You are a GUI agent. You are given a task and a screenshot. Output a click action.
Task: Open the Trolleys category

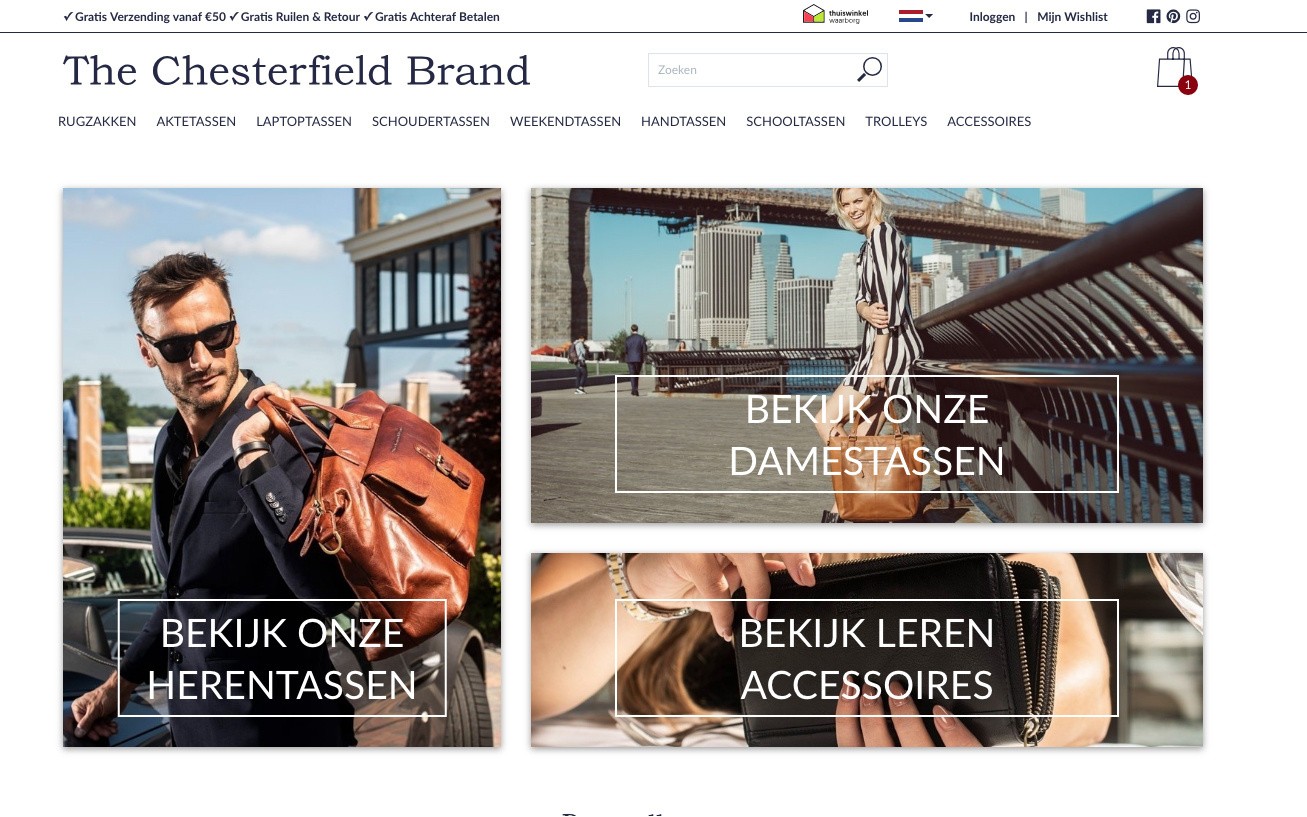pos(896,122)
